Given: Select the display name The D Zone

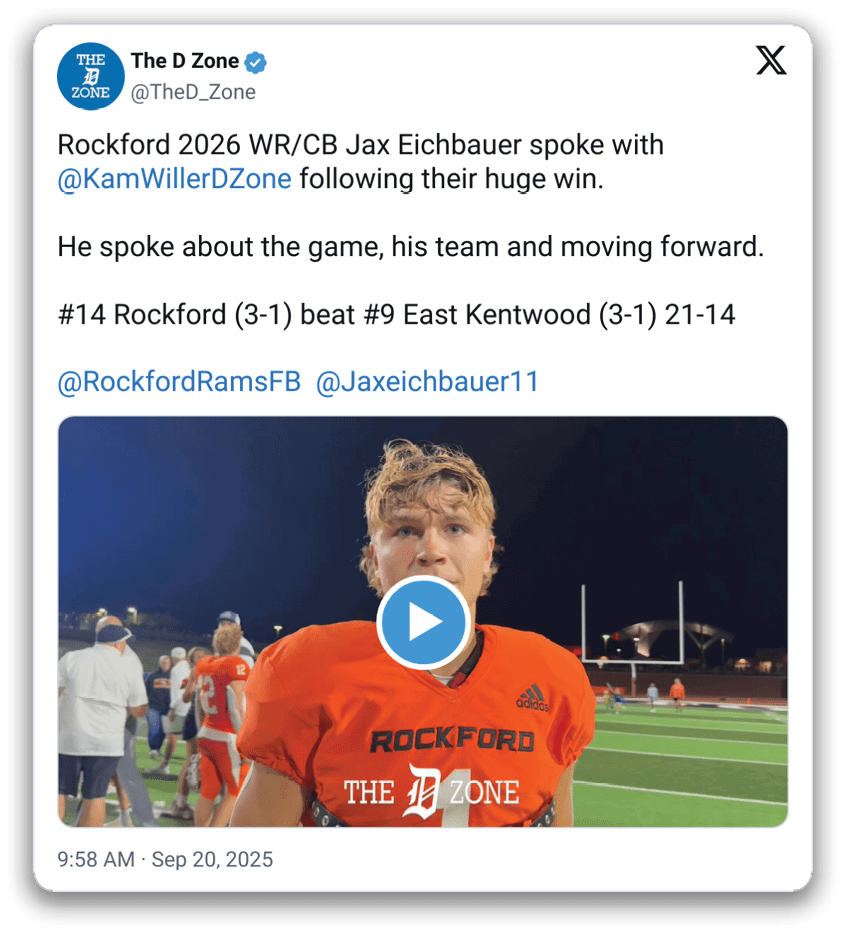Looking at the screenshot, I should point(185,61).
